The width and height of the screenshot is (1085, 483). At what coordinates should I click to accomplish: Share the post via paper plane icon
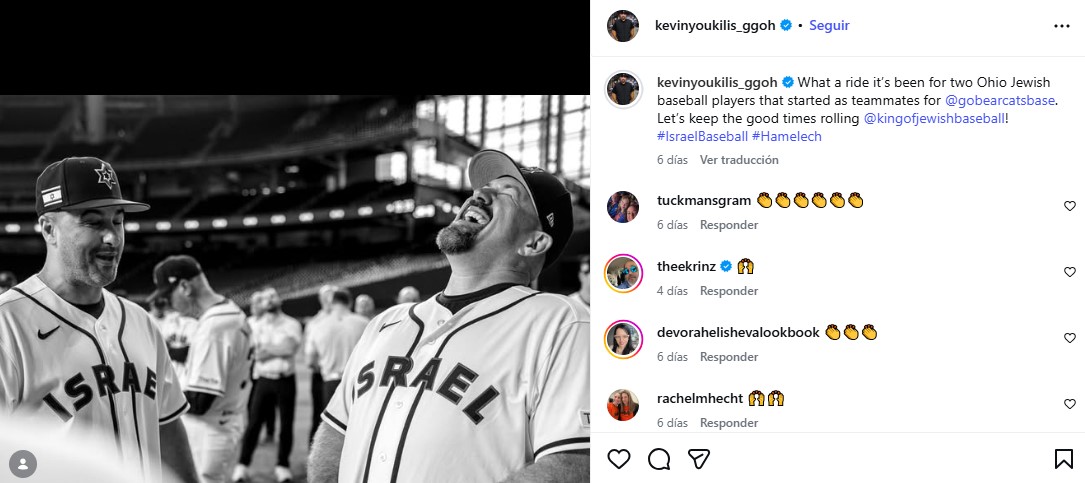tap(699, 459)
